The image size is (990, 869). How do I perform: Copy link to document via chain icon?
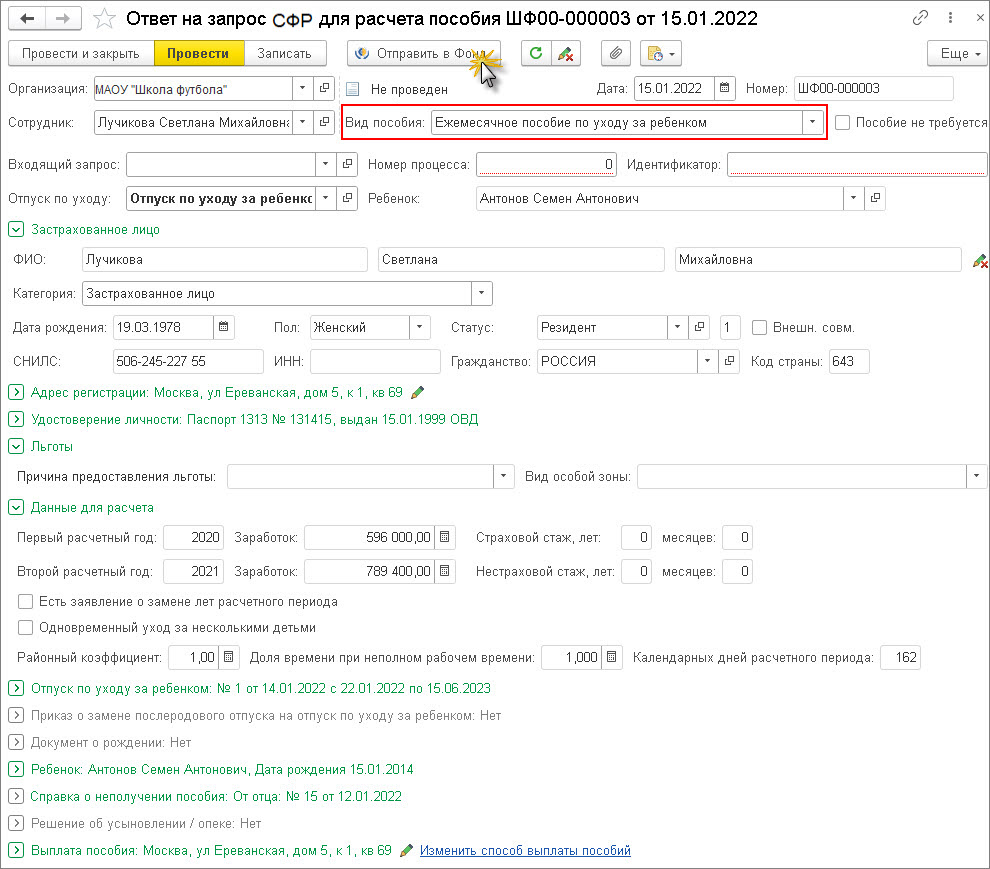920,18
